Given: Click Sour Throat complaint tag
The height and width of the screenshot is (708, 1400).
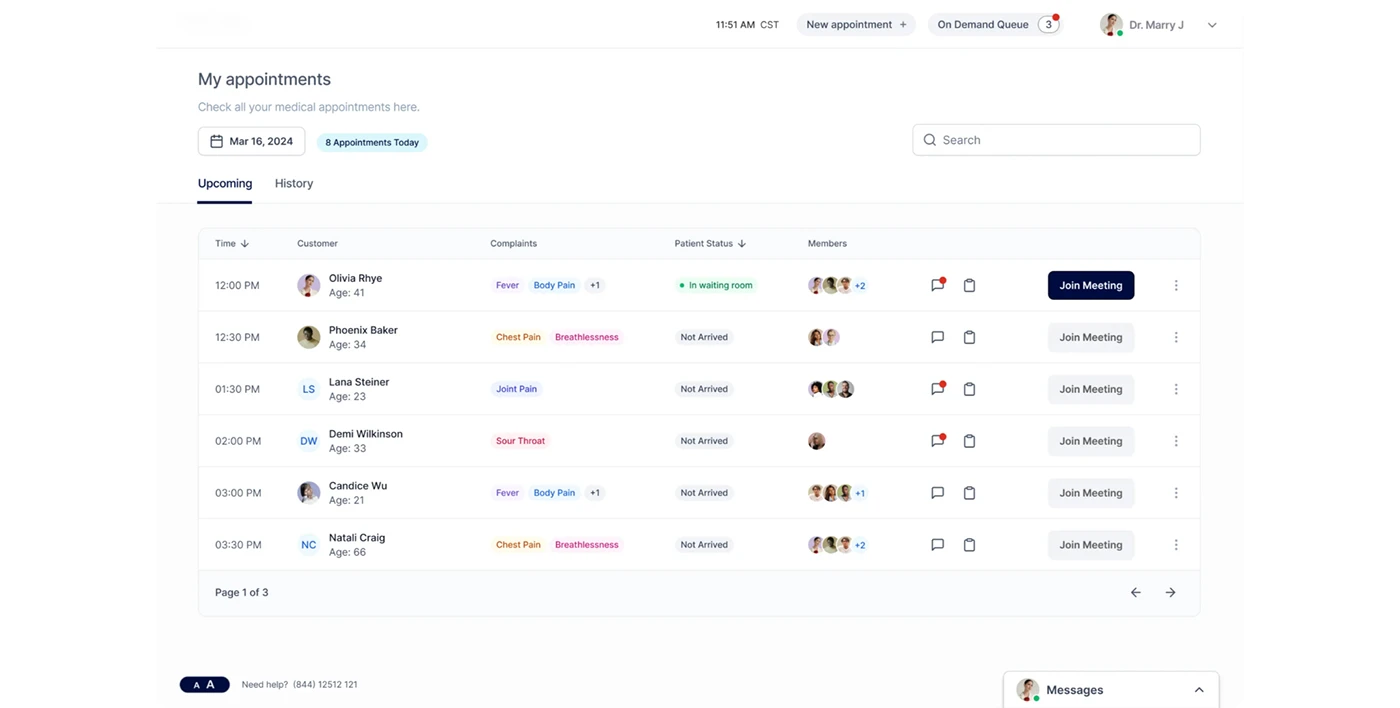Looking at the screenshot, I should [x=521, y=441].
